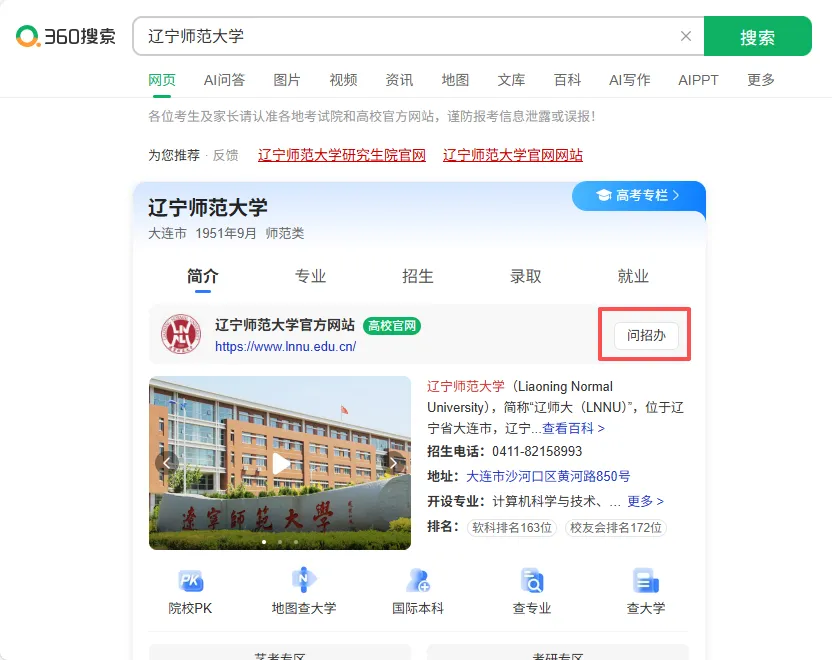Click the 360搜索 logo
This screenshot has height=660, width=832.
pyautogui.click(x=66, y=36)
